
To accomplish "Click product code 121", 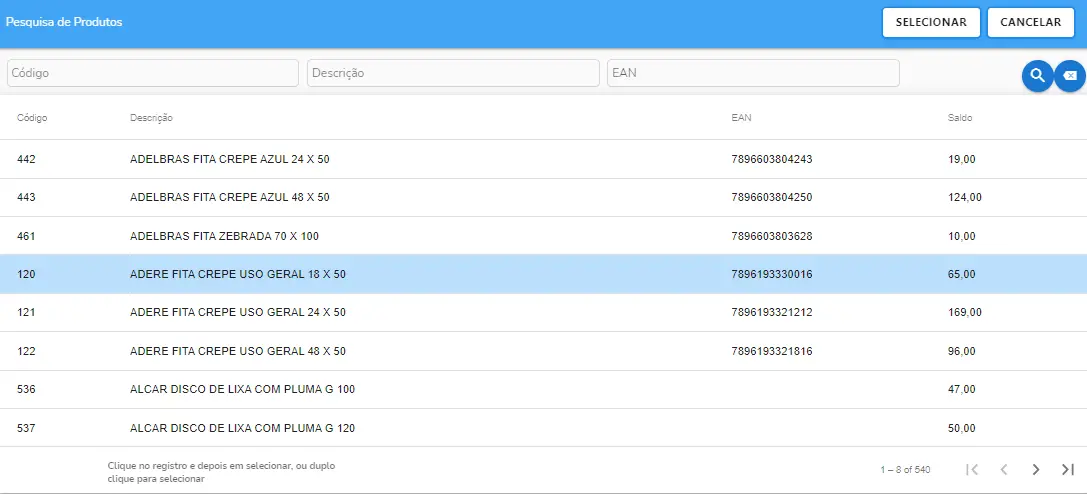I will (x=26, y=312).
